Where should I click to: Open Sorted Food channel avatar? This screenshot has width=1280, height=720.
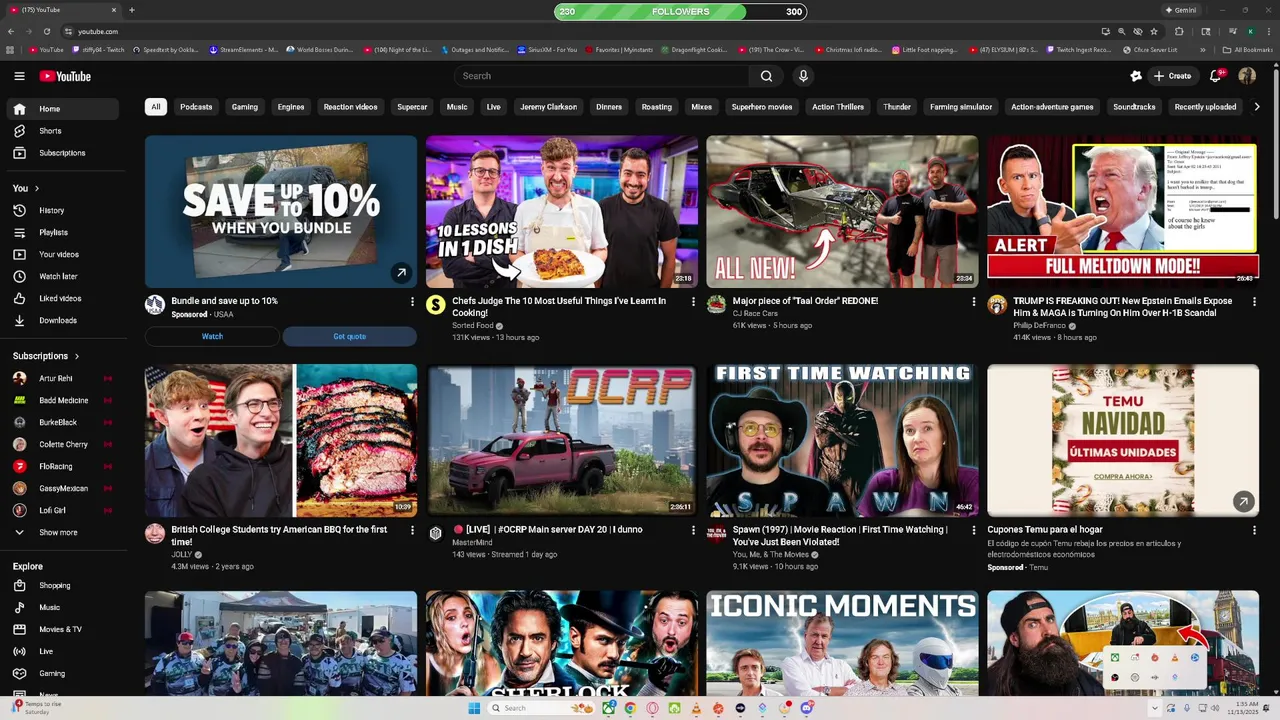point(435,304)
